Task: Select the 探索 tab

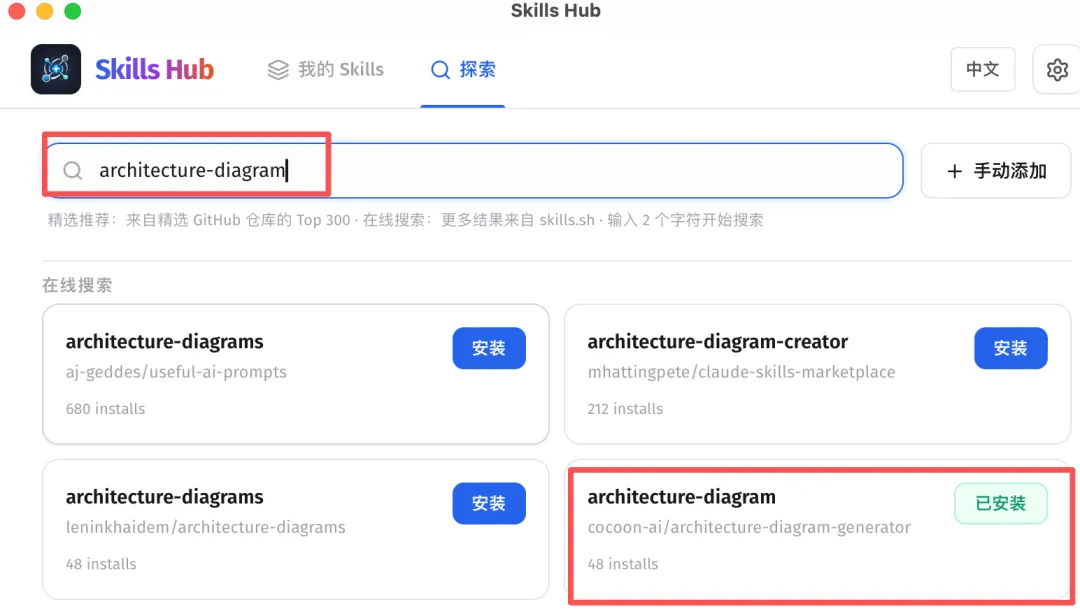Action: [x=462, y=69]
